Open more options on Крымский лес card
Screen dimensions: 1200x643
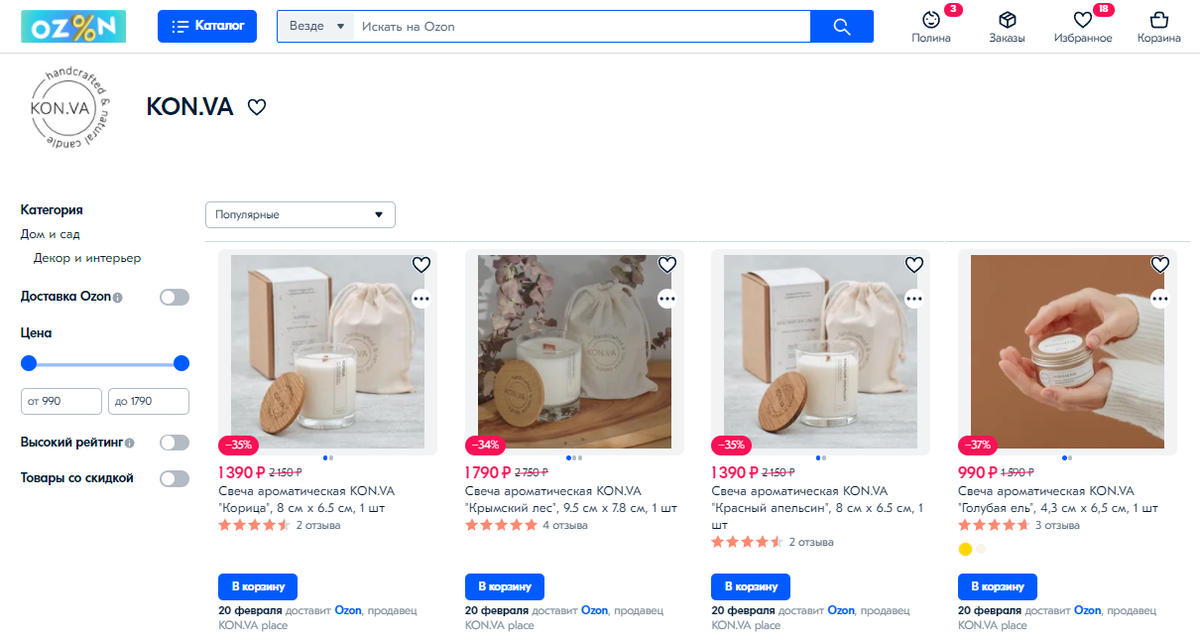pos(667,298)
